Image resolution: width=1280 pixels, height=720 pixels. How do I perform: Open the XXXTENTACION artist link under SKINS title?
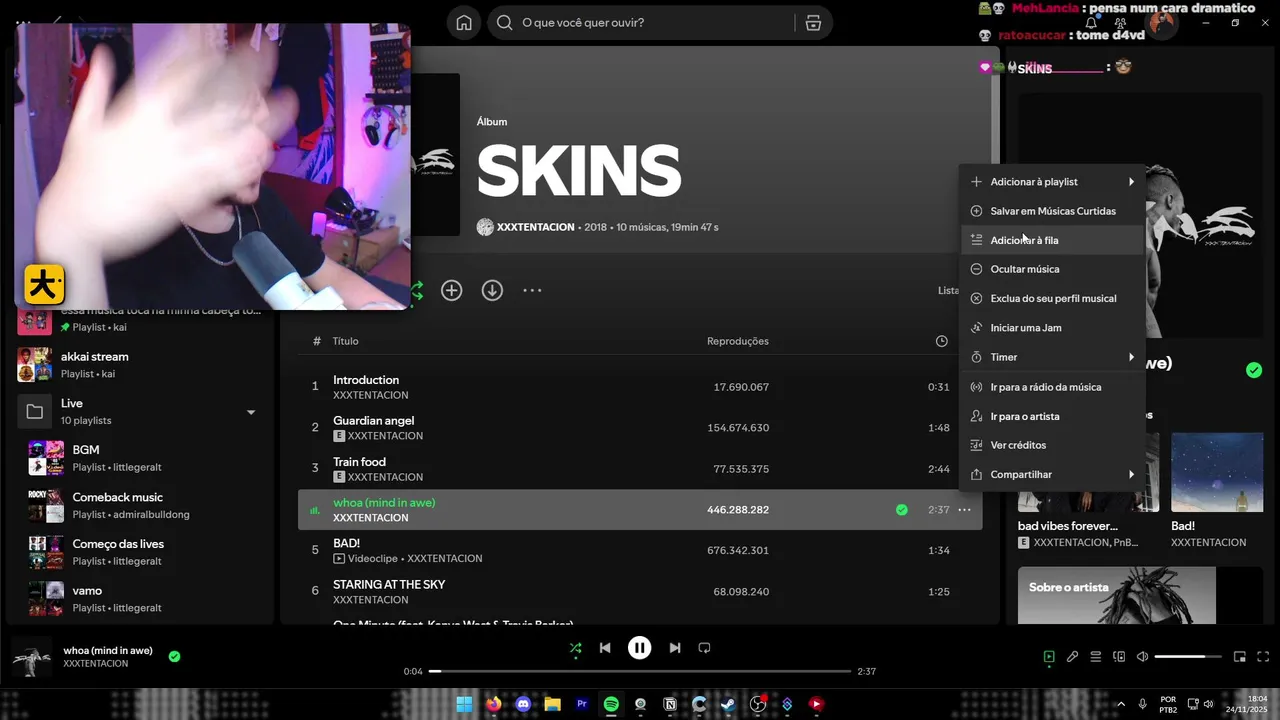pyautogui.click(x=535, y=227)
